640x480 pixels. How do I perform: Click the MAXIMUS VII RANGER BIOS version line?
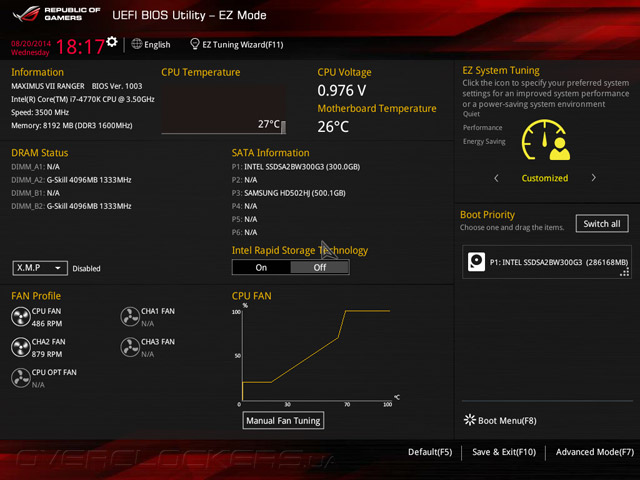pos(77,86)
